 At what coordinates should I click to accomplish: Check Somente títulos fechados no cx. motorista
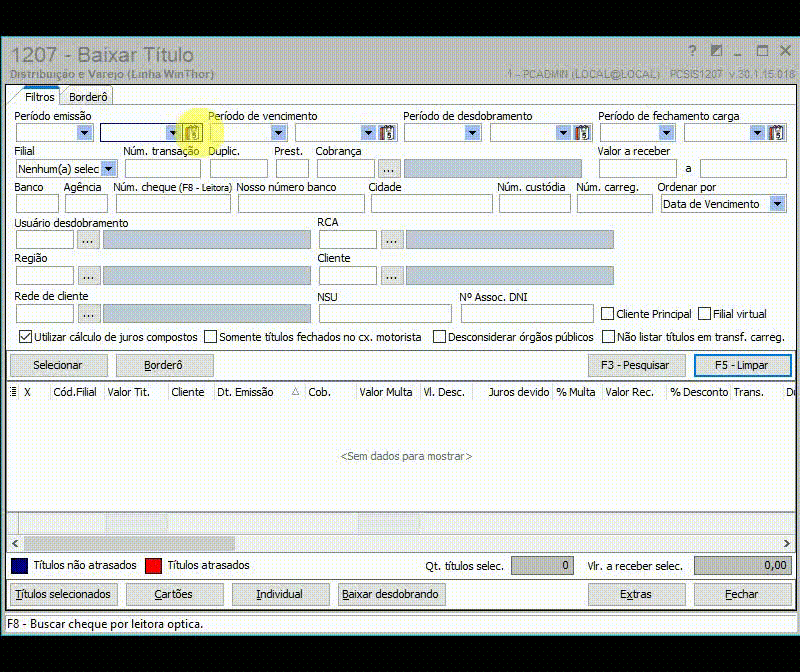(x=210, y=337)
